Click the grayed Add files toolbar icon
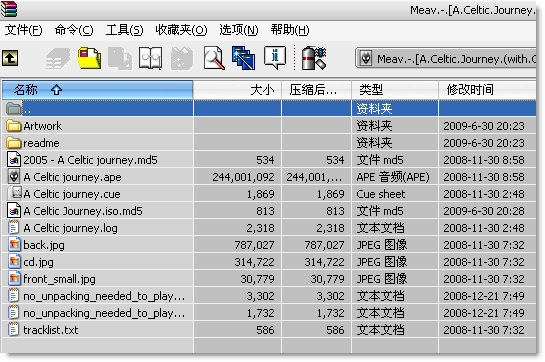 [58, 58]
